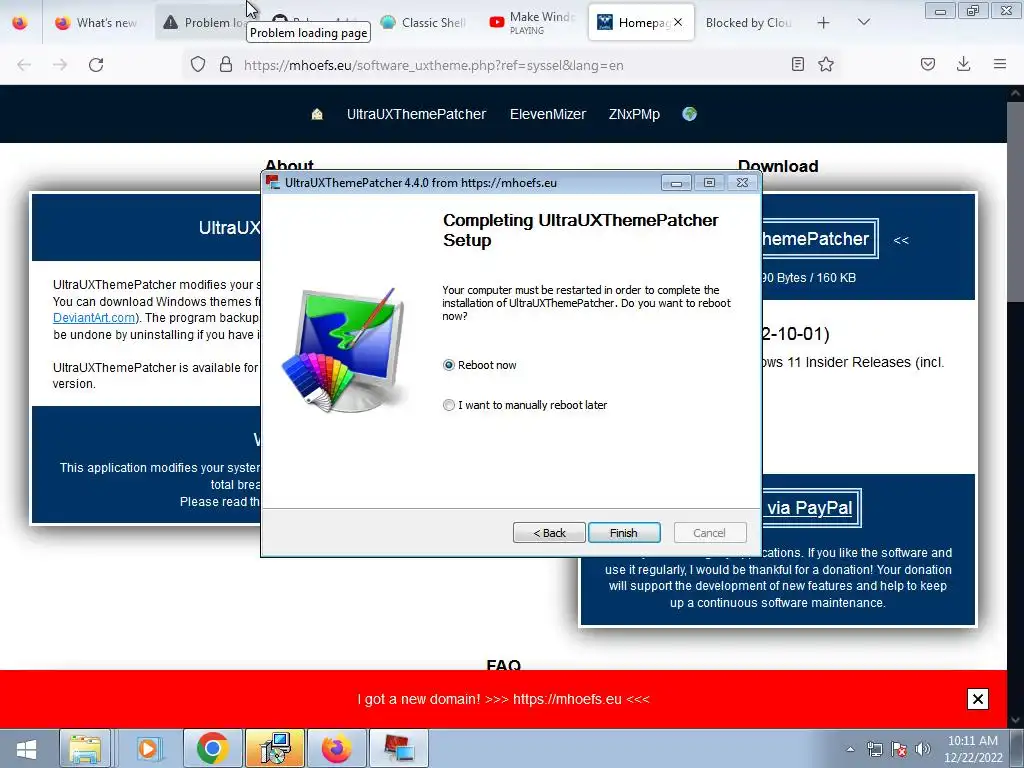Open the Firefox downloads panel

963,64
